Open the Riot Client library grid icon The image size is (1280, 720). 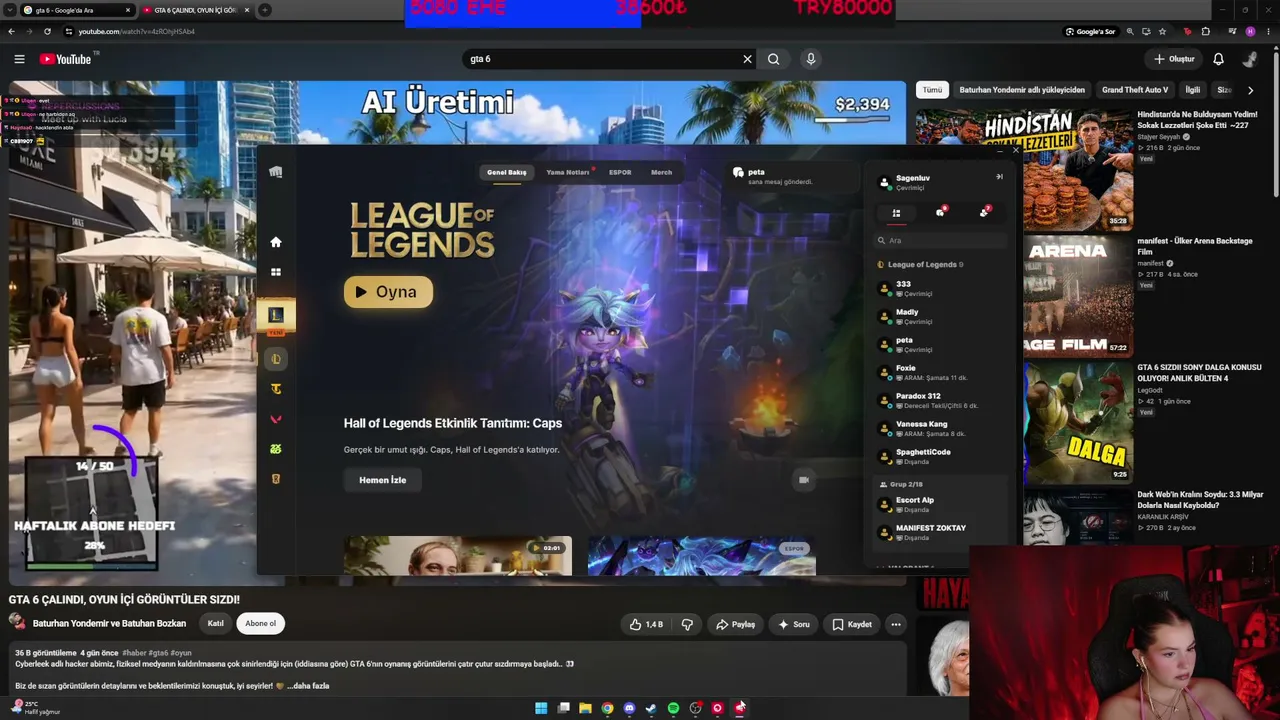(x=275, y=272)
